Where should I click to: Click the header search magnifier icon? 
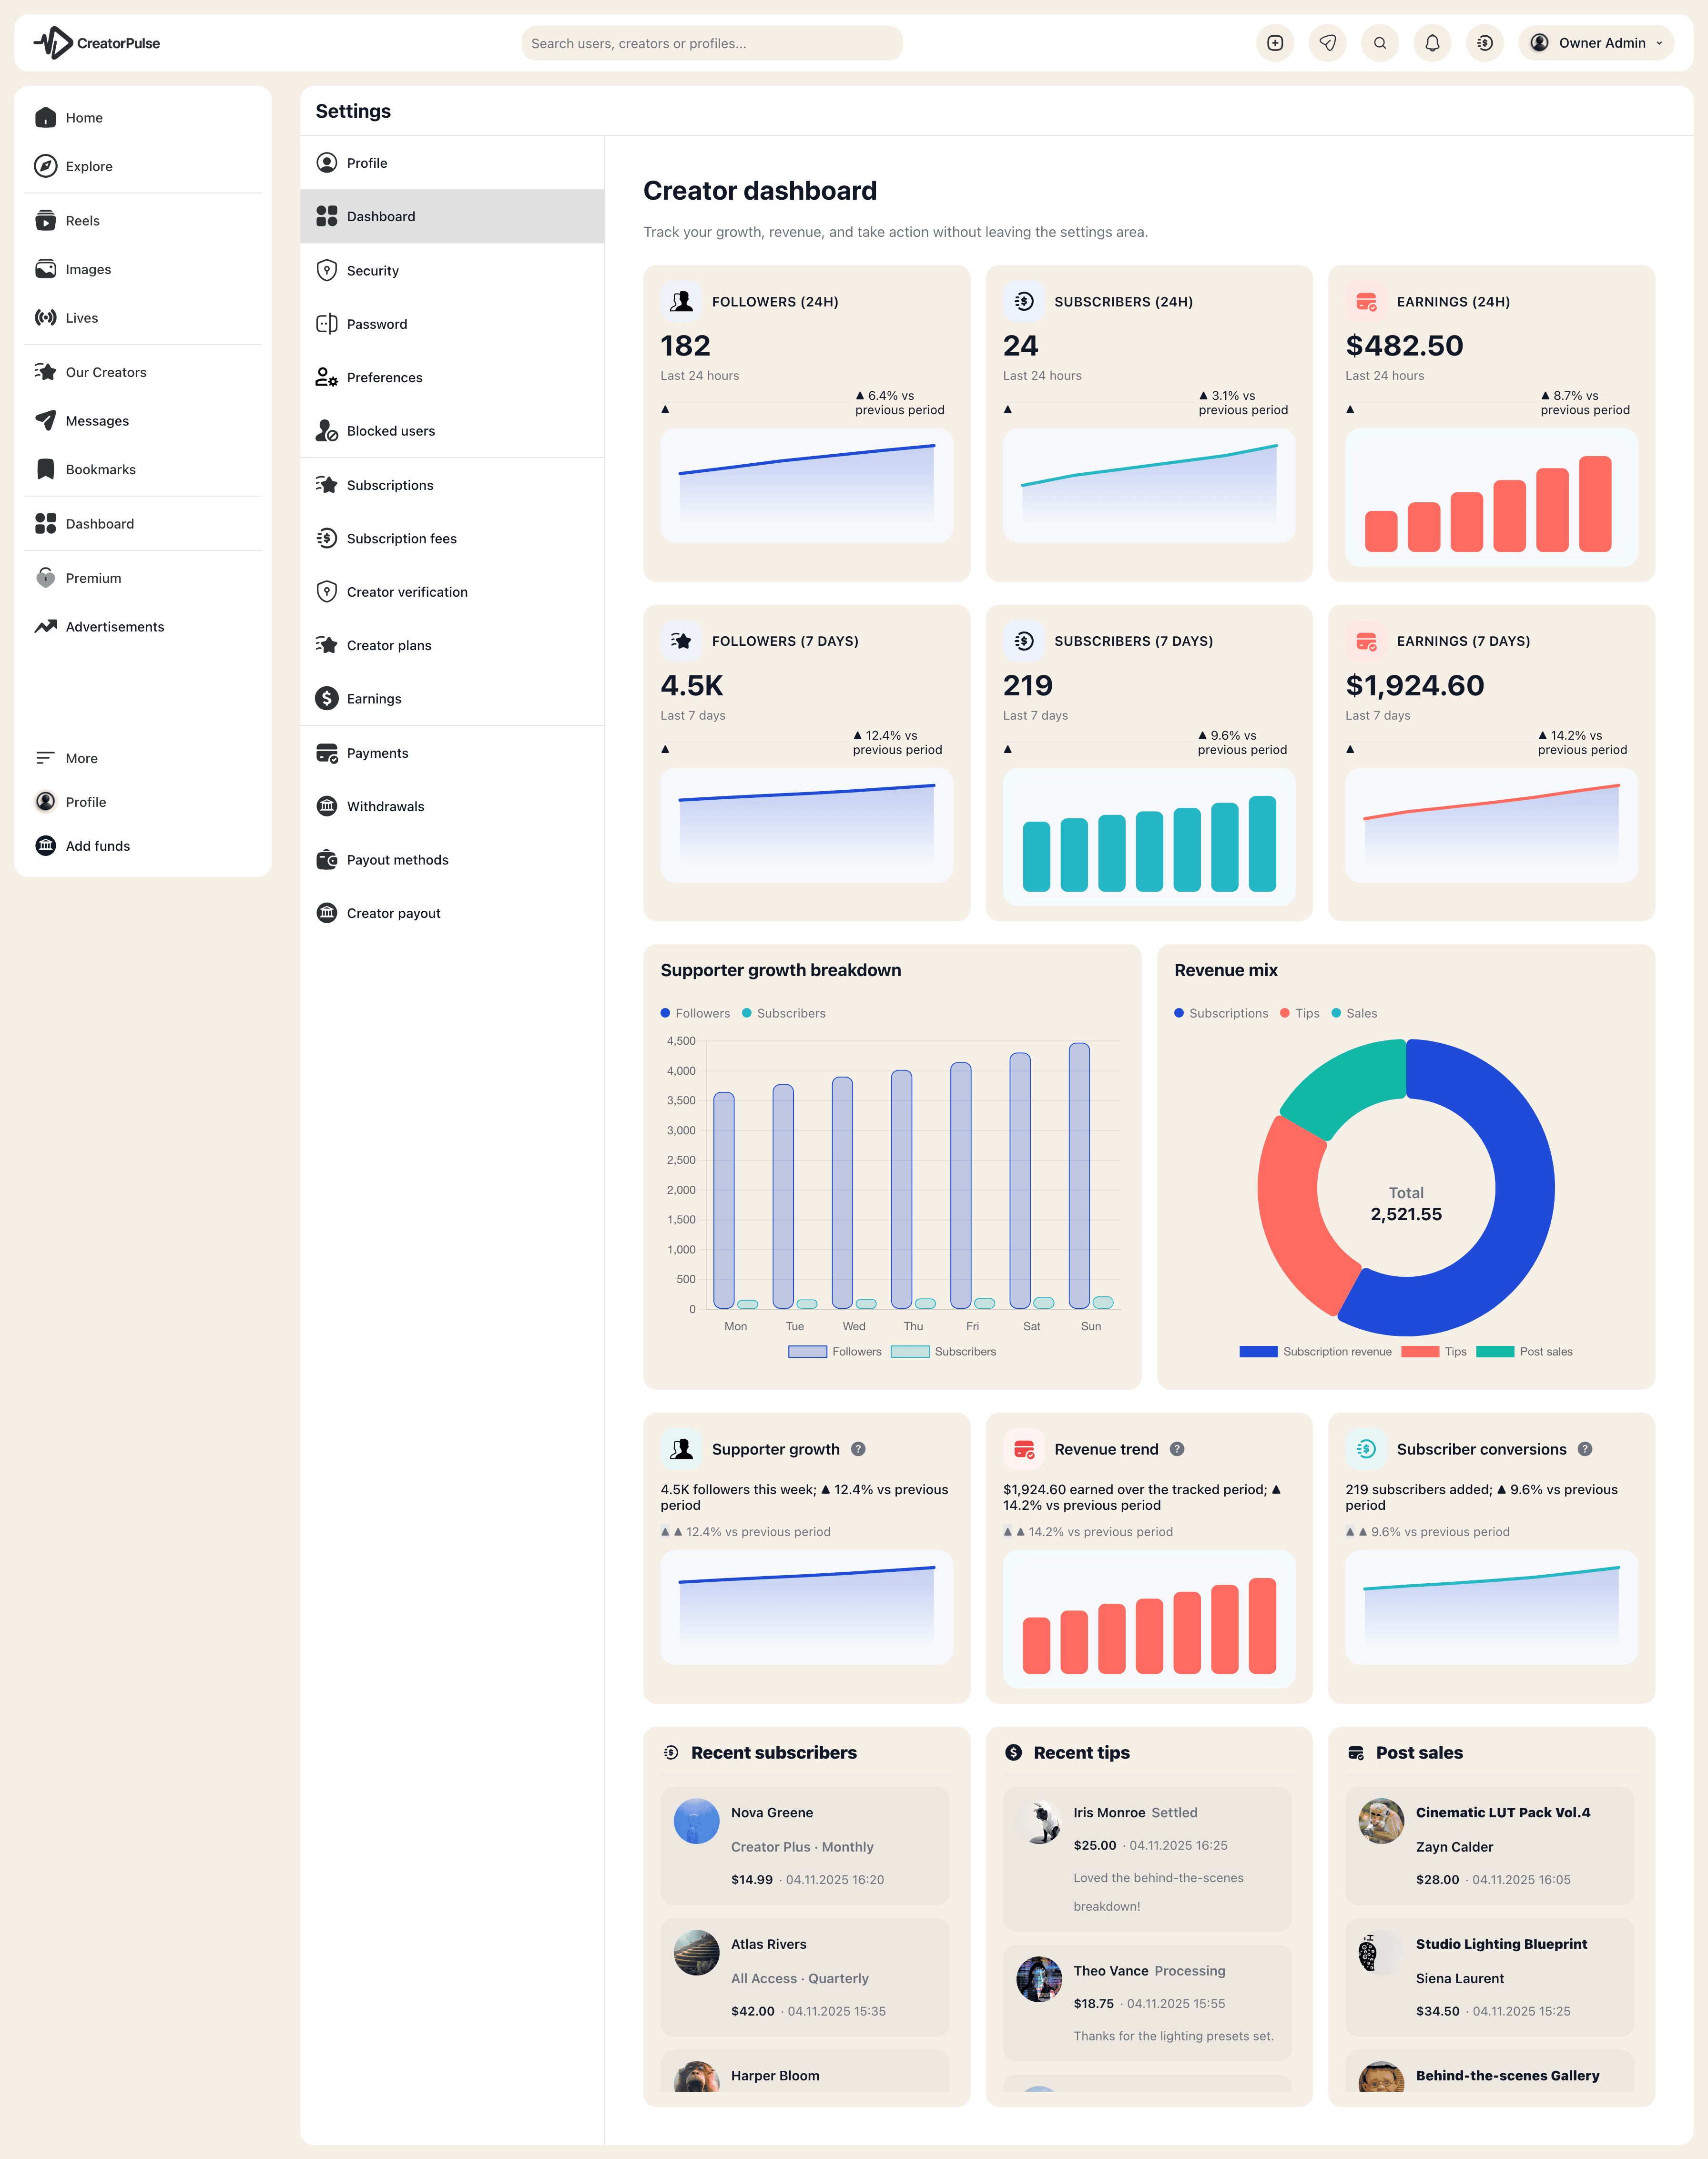coord(1380,43)
